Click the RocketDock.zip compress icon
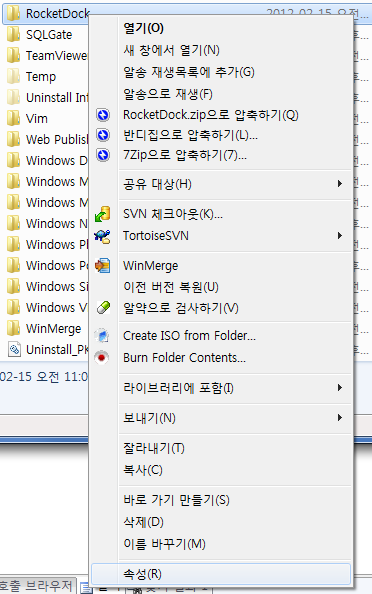The width and height of the screenshot is (372, 594). (x=103, y=115)
